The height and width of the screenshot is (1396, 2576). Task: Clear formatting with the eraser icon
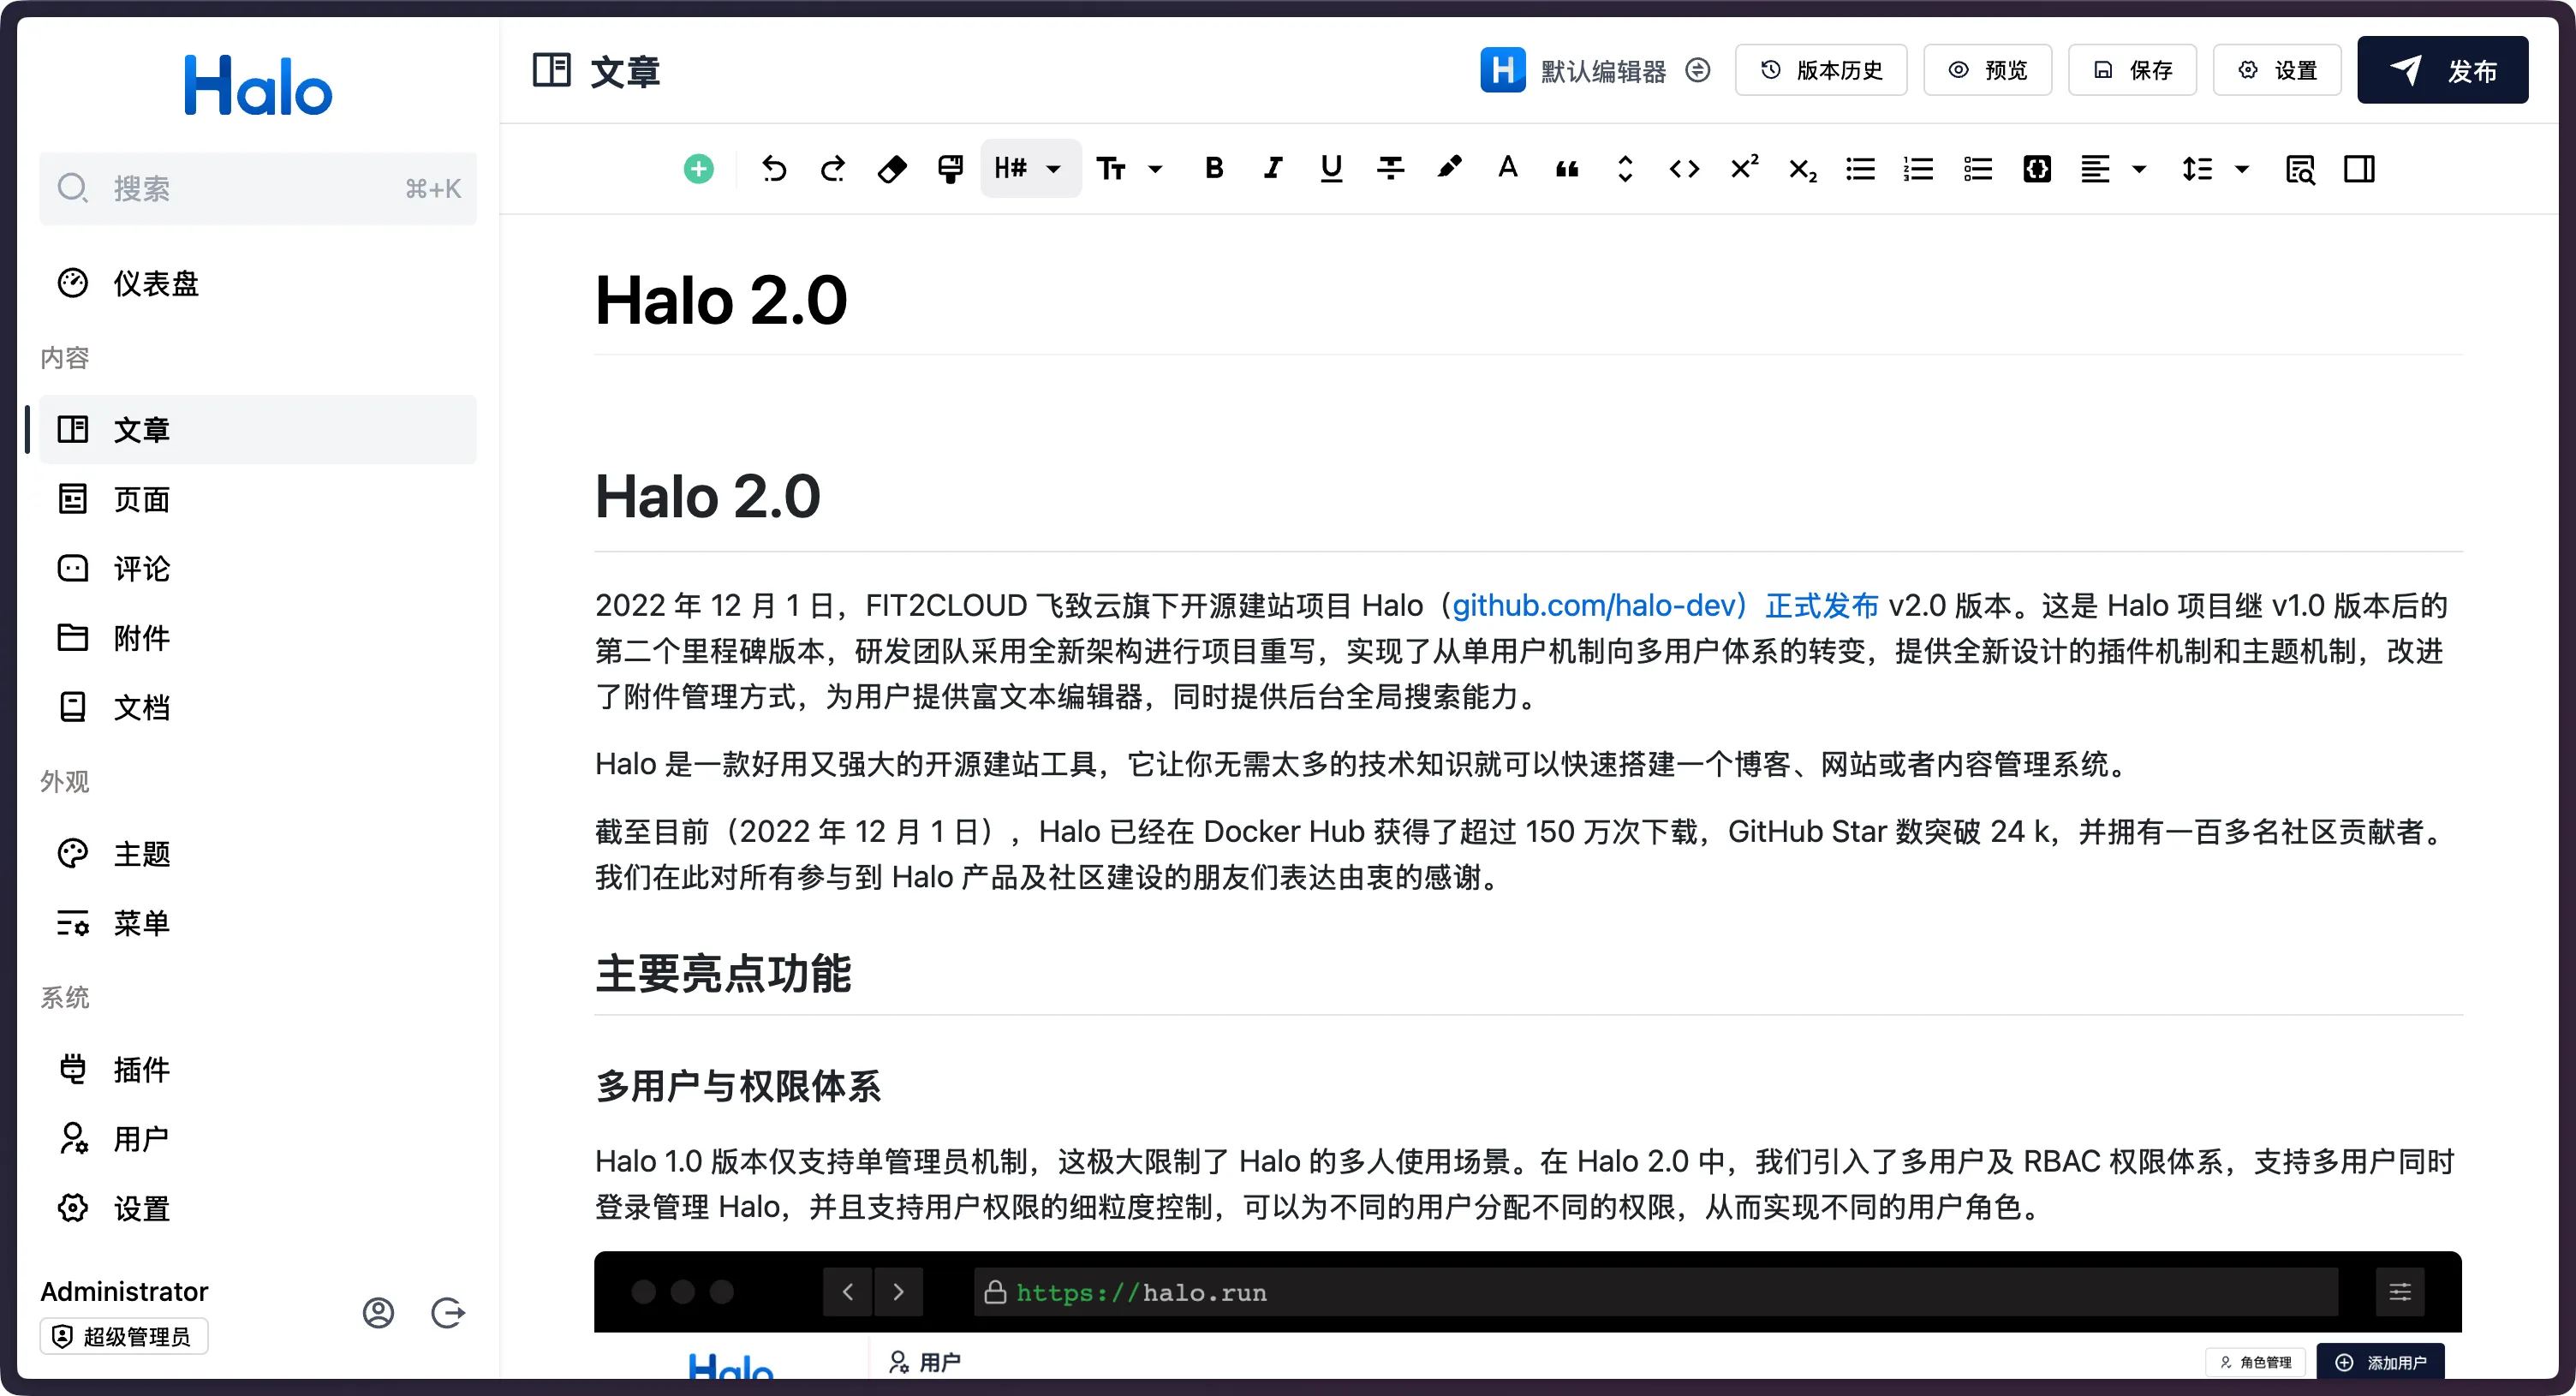pyautogui.click(x=891, y=169)
